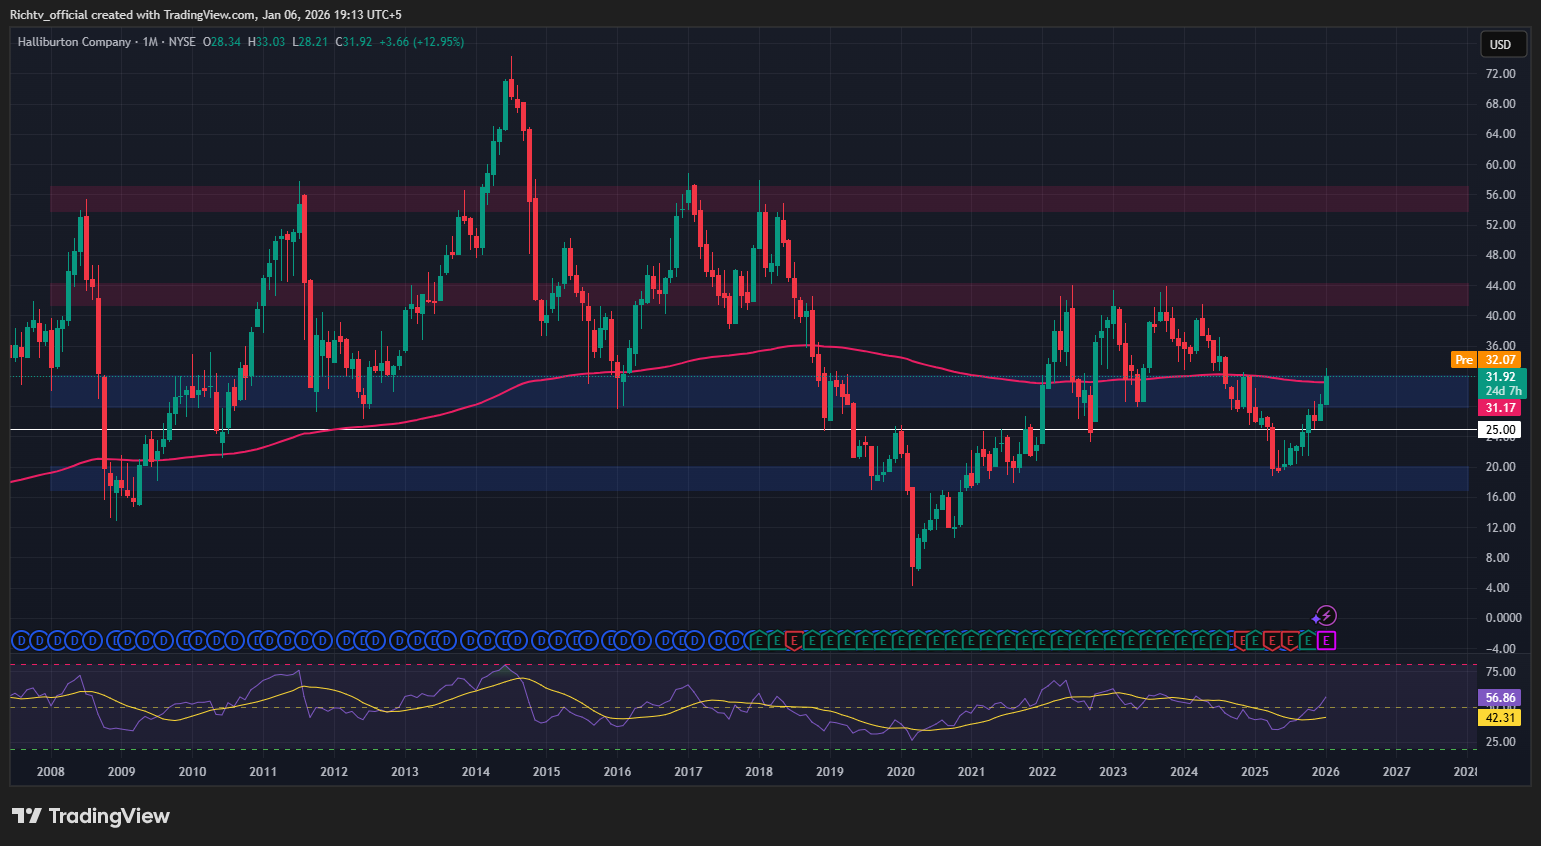Viewport: 1541px width, 846px height.
Task: Expand the purple 56.86 indicator value
Action: (x=1501, y=698)
